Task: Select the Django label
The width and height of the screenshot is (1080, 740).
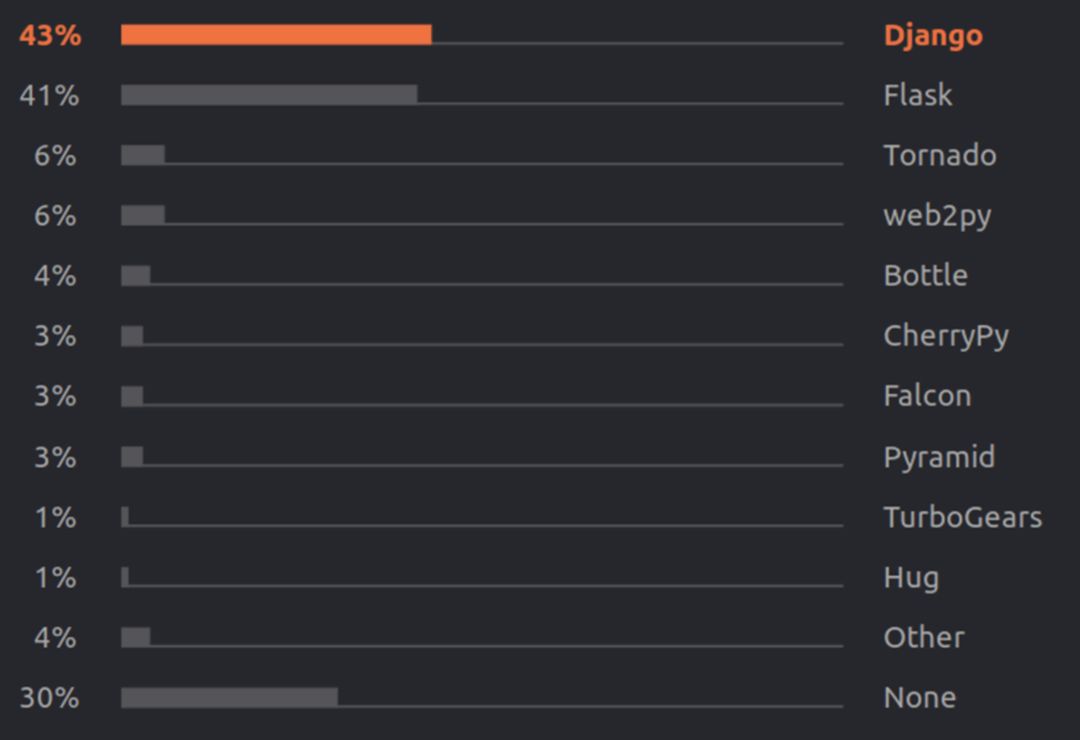Action: tap(933, 37)
